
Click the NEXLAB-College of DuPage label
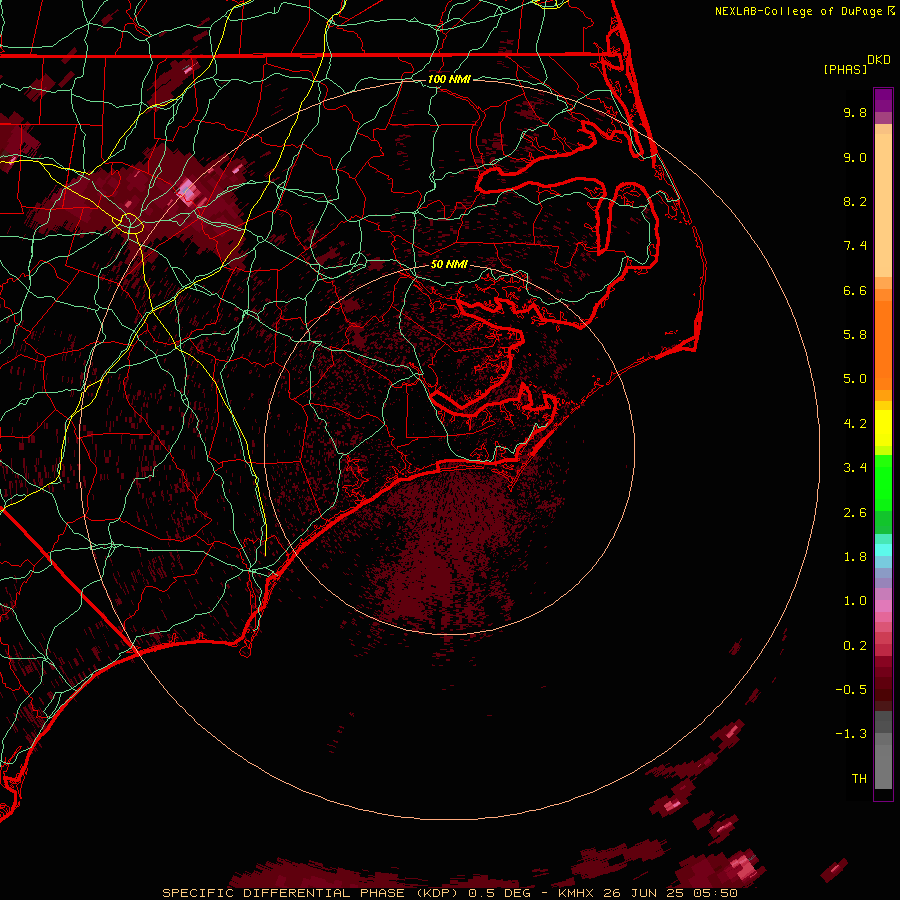[x=798, y=11]
